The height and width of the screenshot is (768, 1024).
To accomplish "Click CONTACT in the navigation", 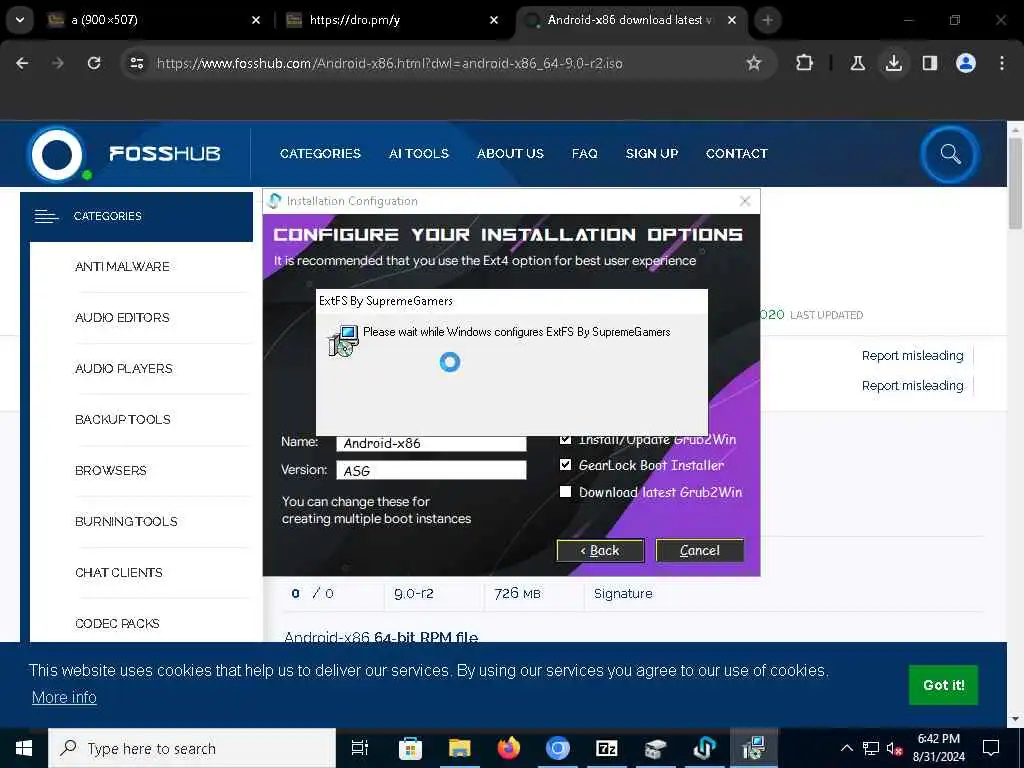I will pyautogui.click(x=737, y=153).
